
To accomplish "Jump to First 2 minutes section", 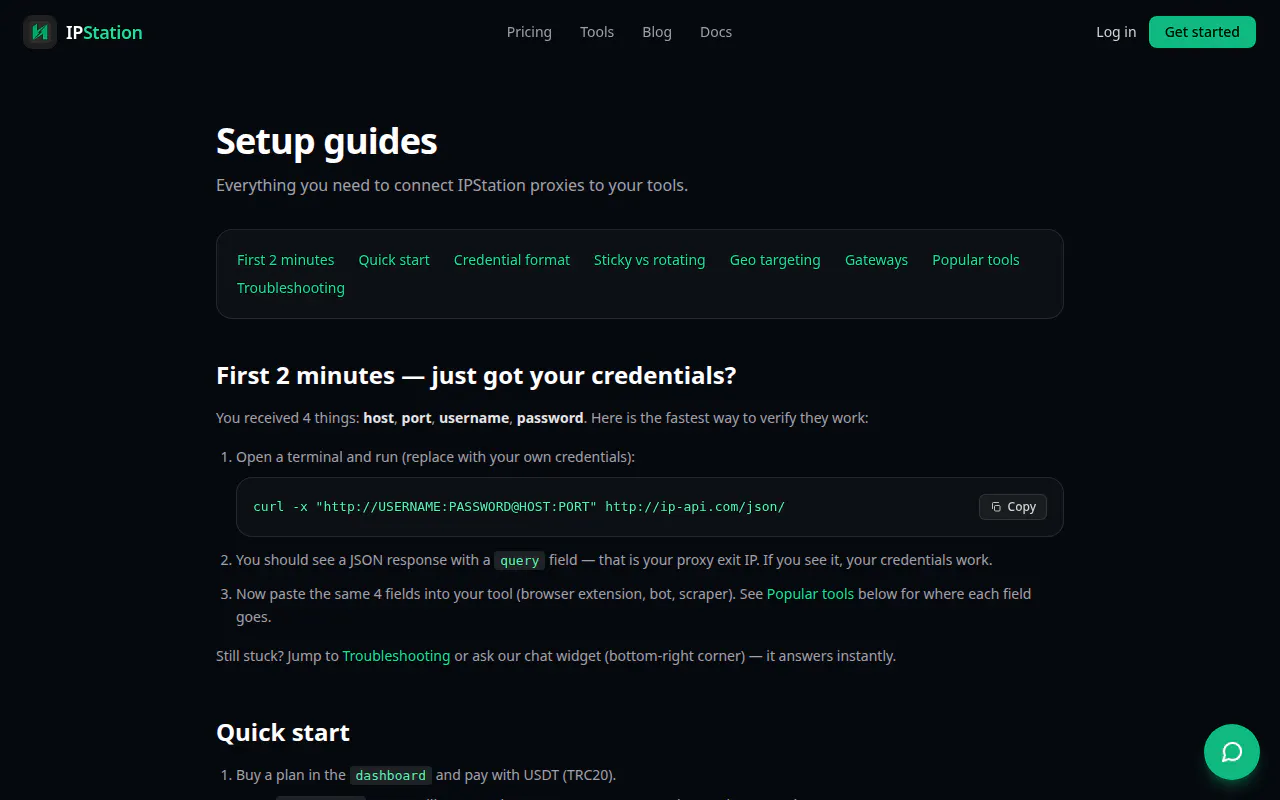I will pyautogui.click(x=286, y=260).
